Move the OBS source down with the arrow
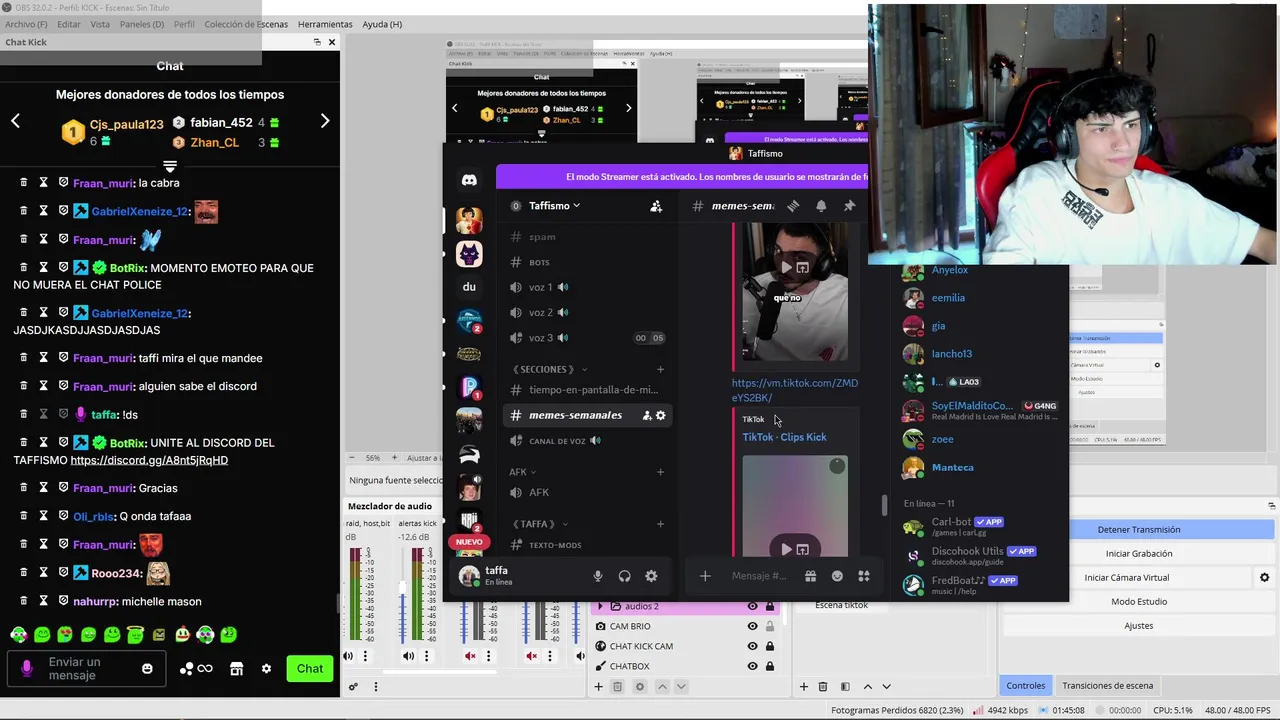The height and width of the screenshot is (720, 1280). click(x=682, y=687)
